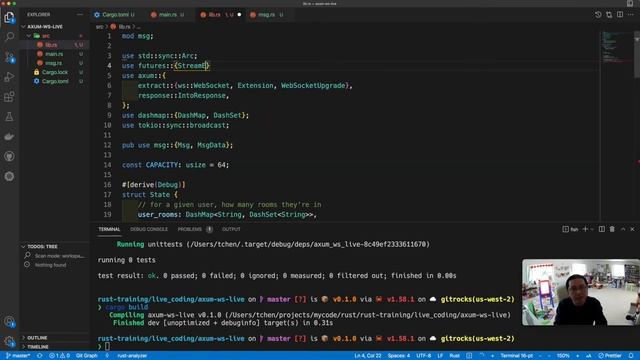Click the editor minimap overview

(616, 47)
